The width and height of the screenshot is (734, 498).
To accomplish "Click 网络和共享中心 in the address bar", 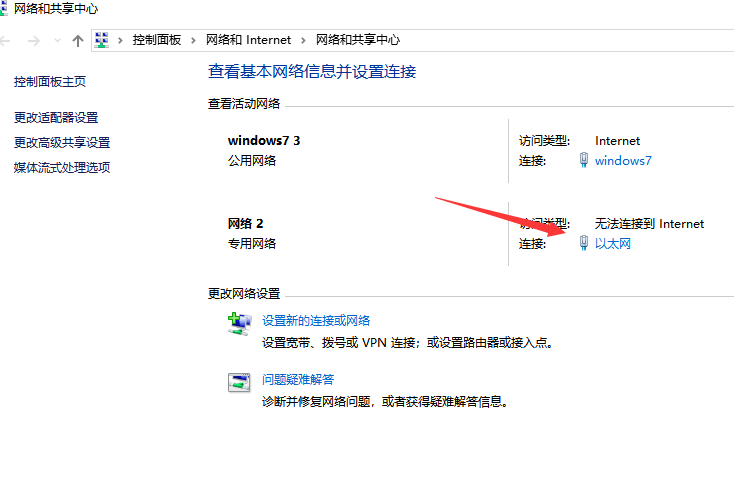I will [x=358, y=40].
